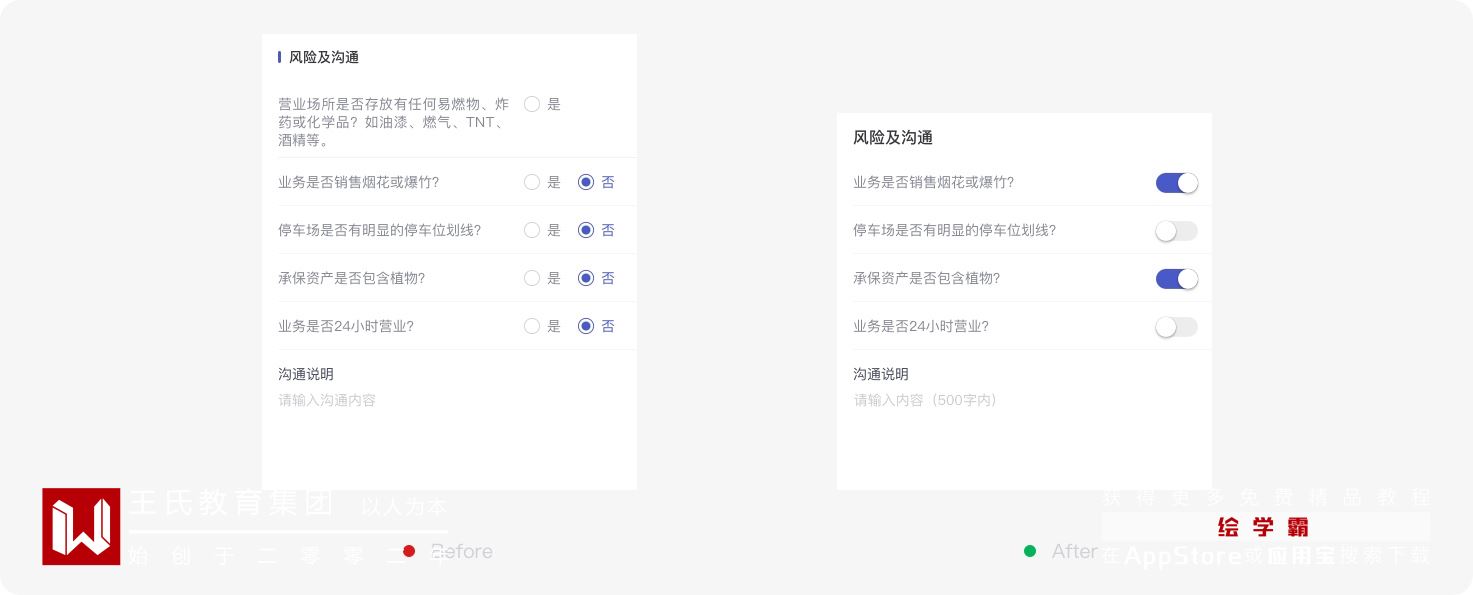
Task: Click the 风险及沟通 heading in After form
Action: [x=893, y=137]
